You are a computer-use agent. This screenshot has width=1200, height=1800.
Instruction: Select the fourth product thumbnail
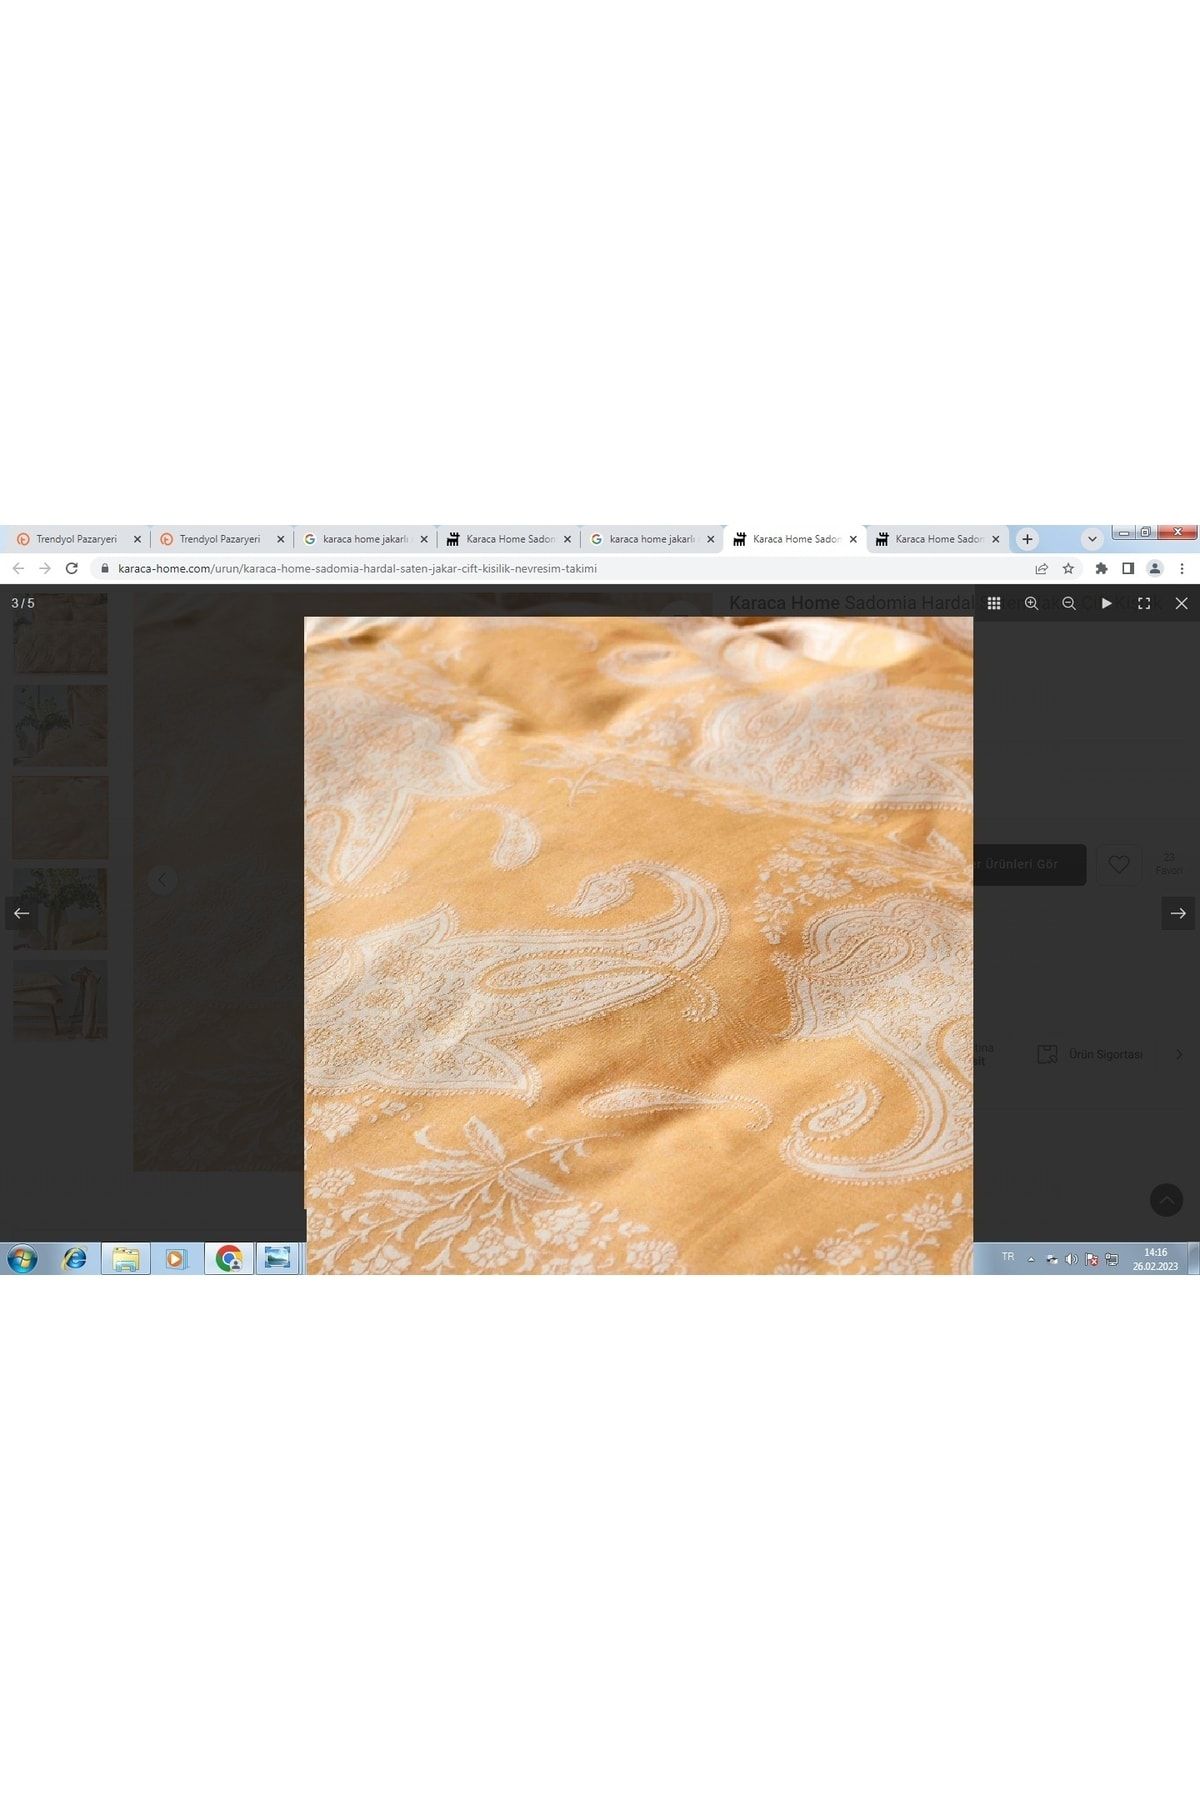pos(60,909)
